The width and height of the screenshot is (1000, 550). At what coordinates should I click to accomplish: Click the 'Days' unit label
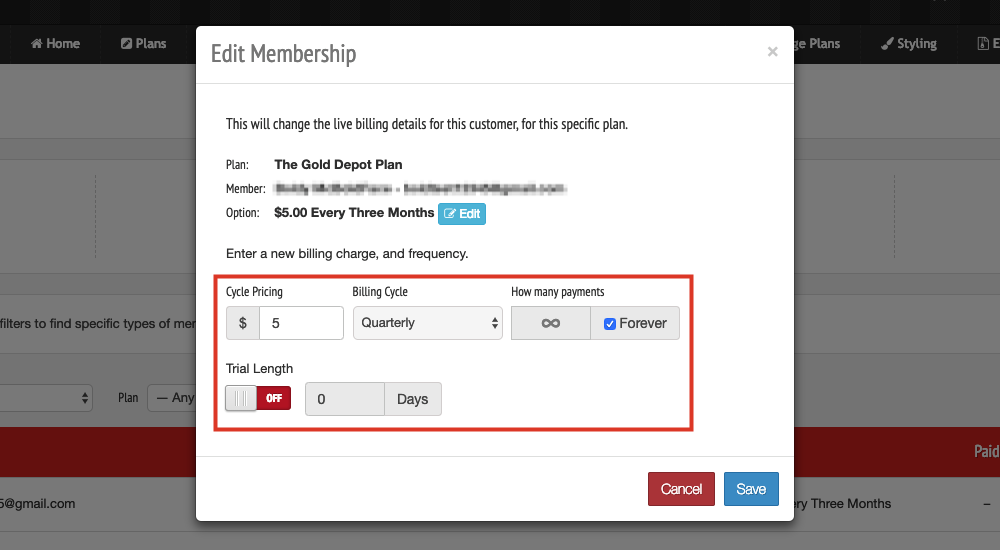413,399
